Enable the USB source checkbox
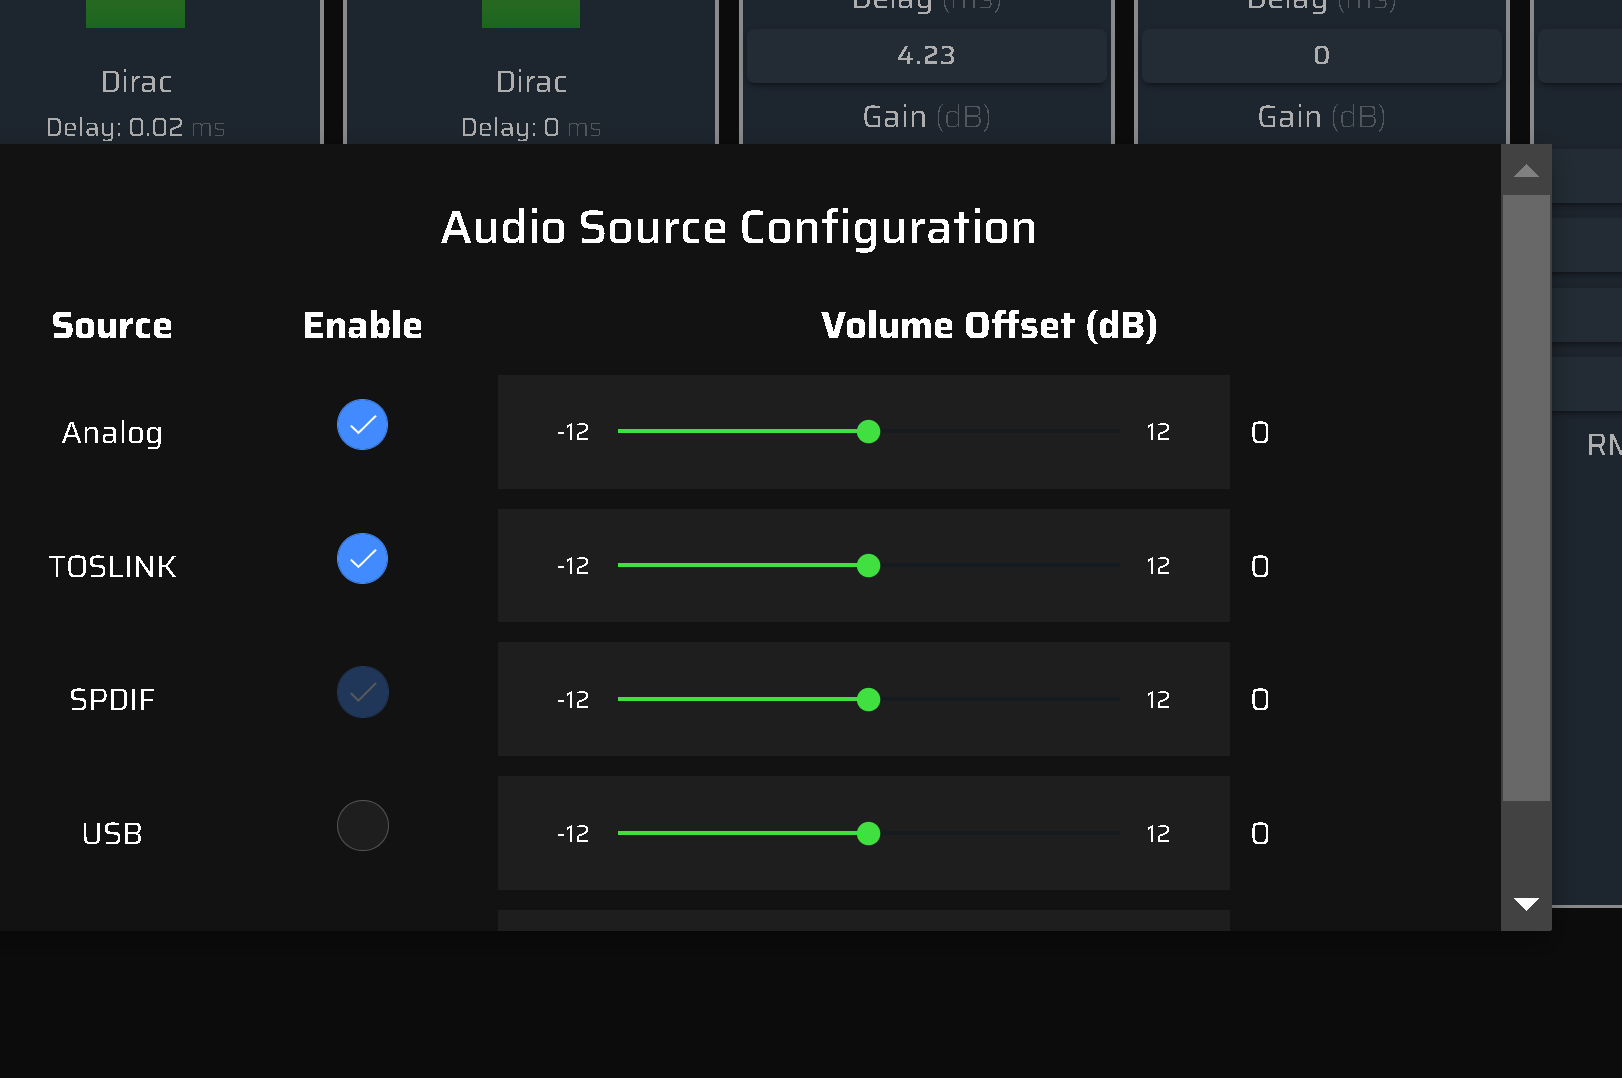Viewport: 1622px width, 1078px height. (x=362, y=826)
